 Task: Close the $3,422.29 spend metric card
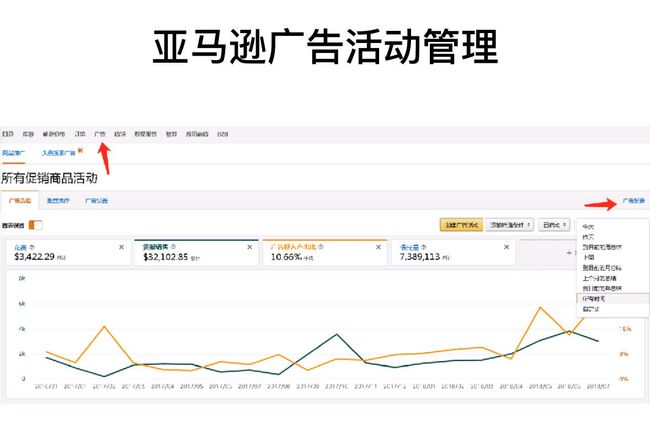pyautogui.click(x=121, y=247)
